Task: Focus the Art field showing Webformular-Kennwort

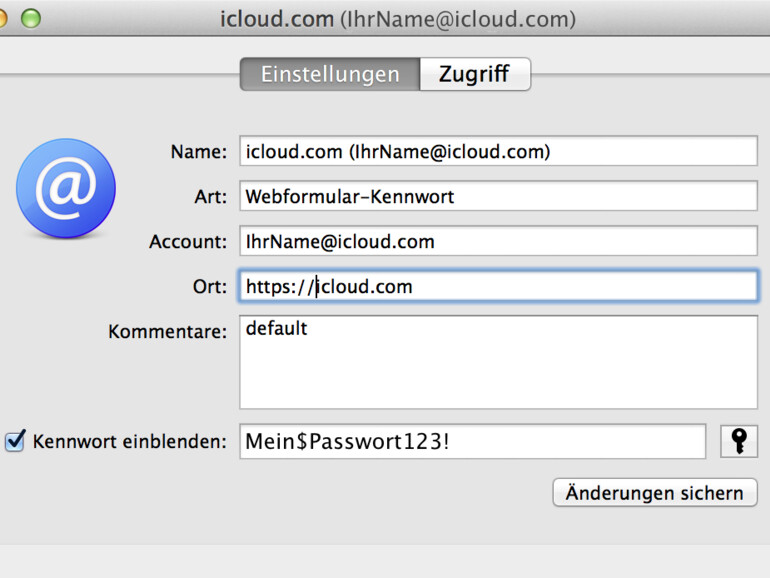Action: point(498,197)
